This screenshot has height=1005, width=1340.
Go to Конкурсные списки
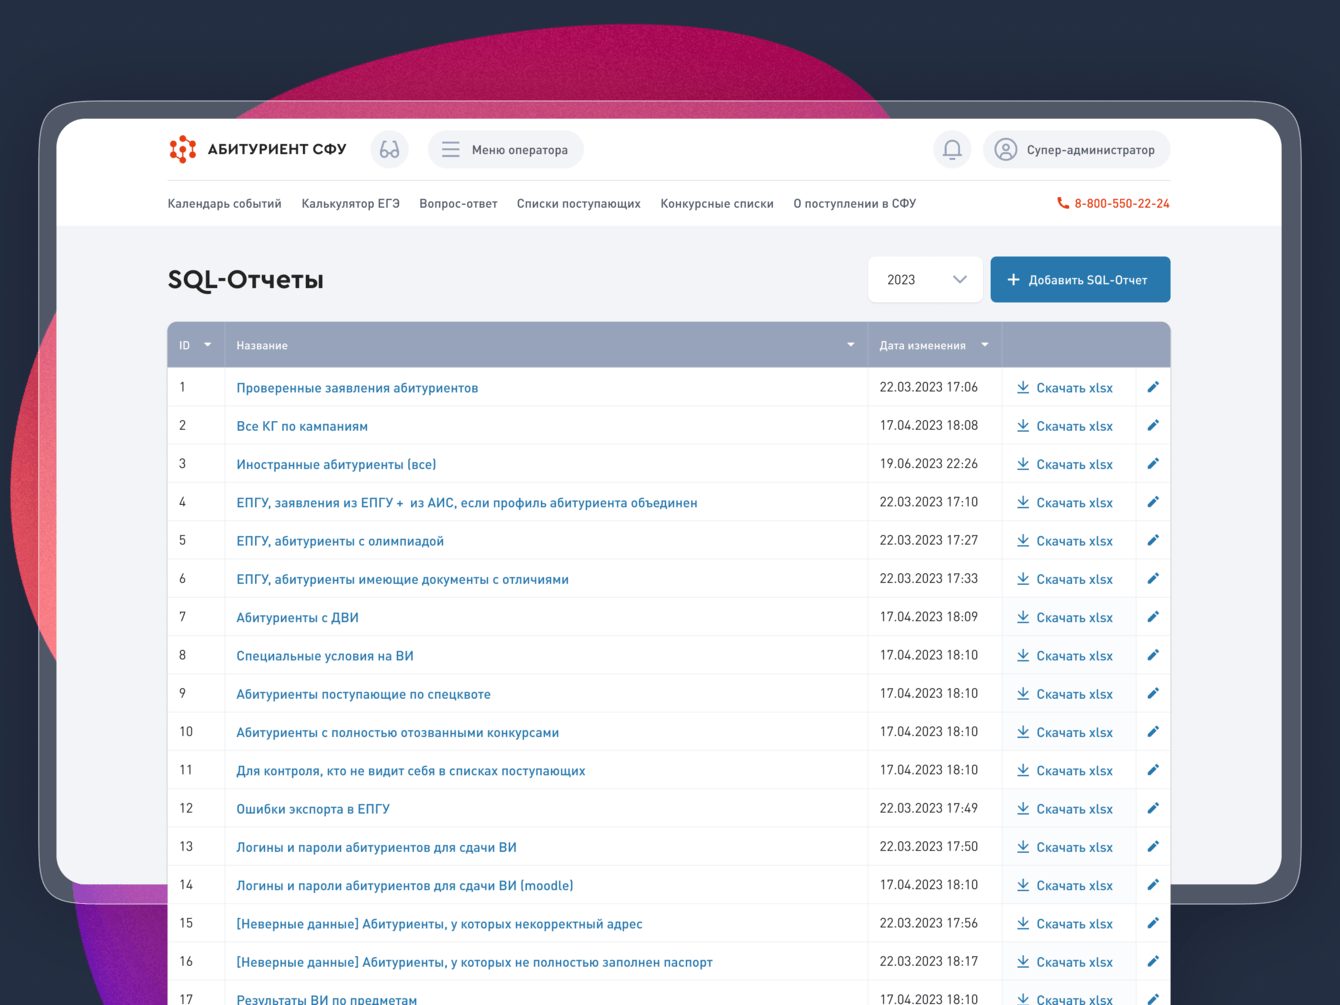[717, 204]
